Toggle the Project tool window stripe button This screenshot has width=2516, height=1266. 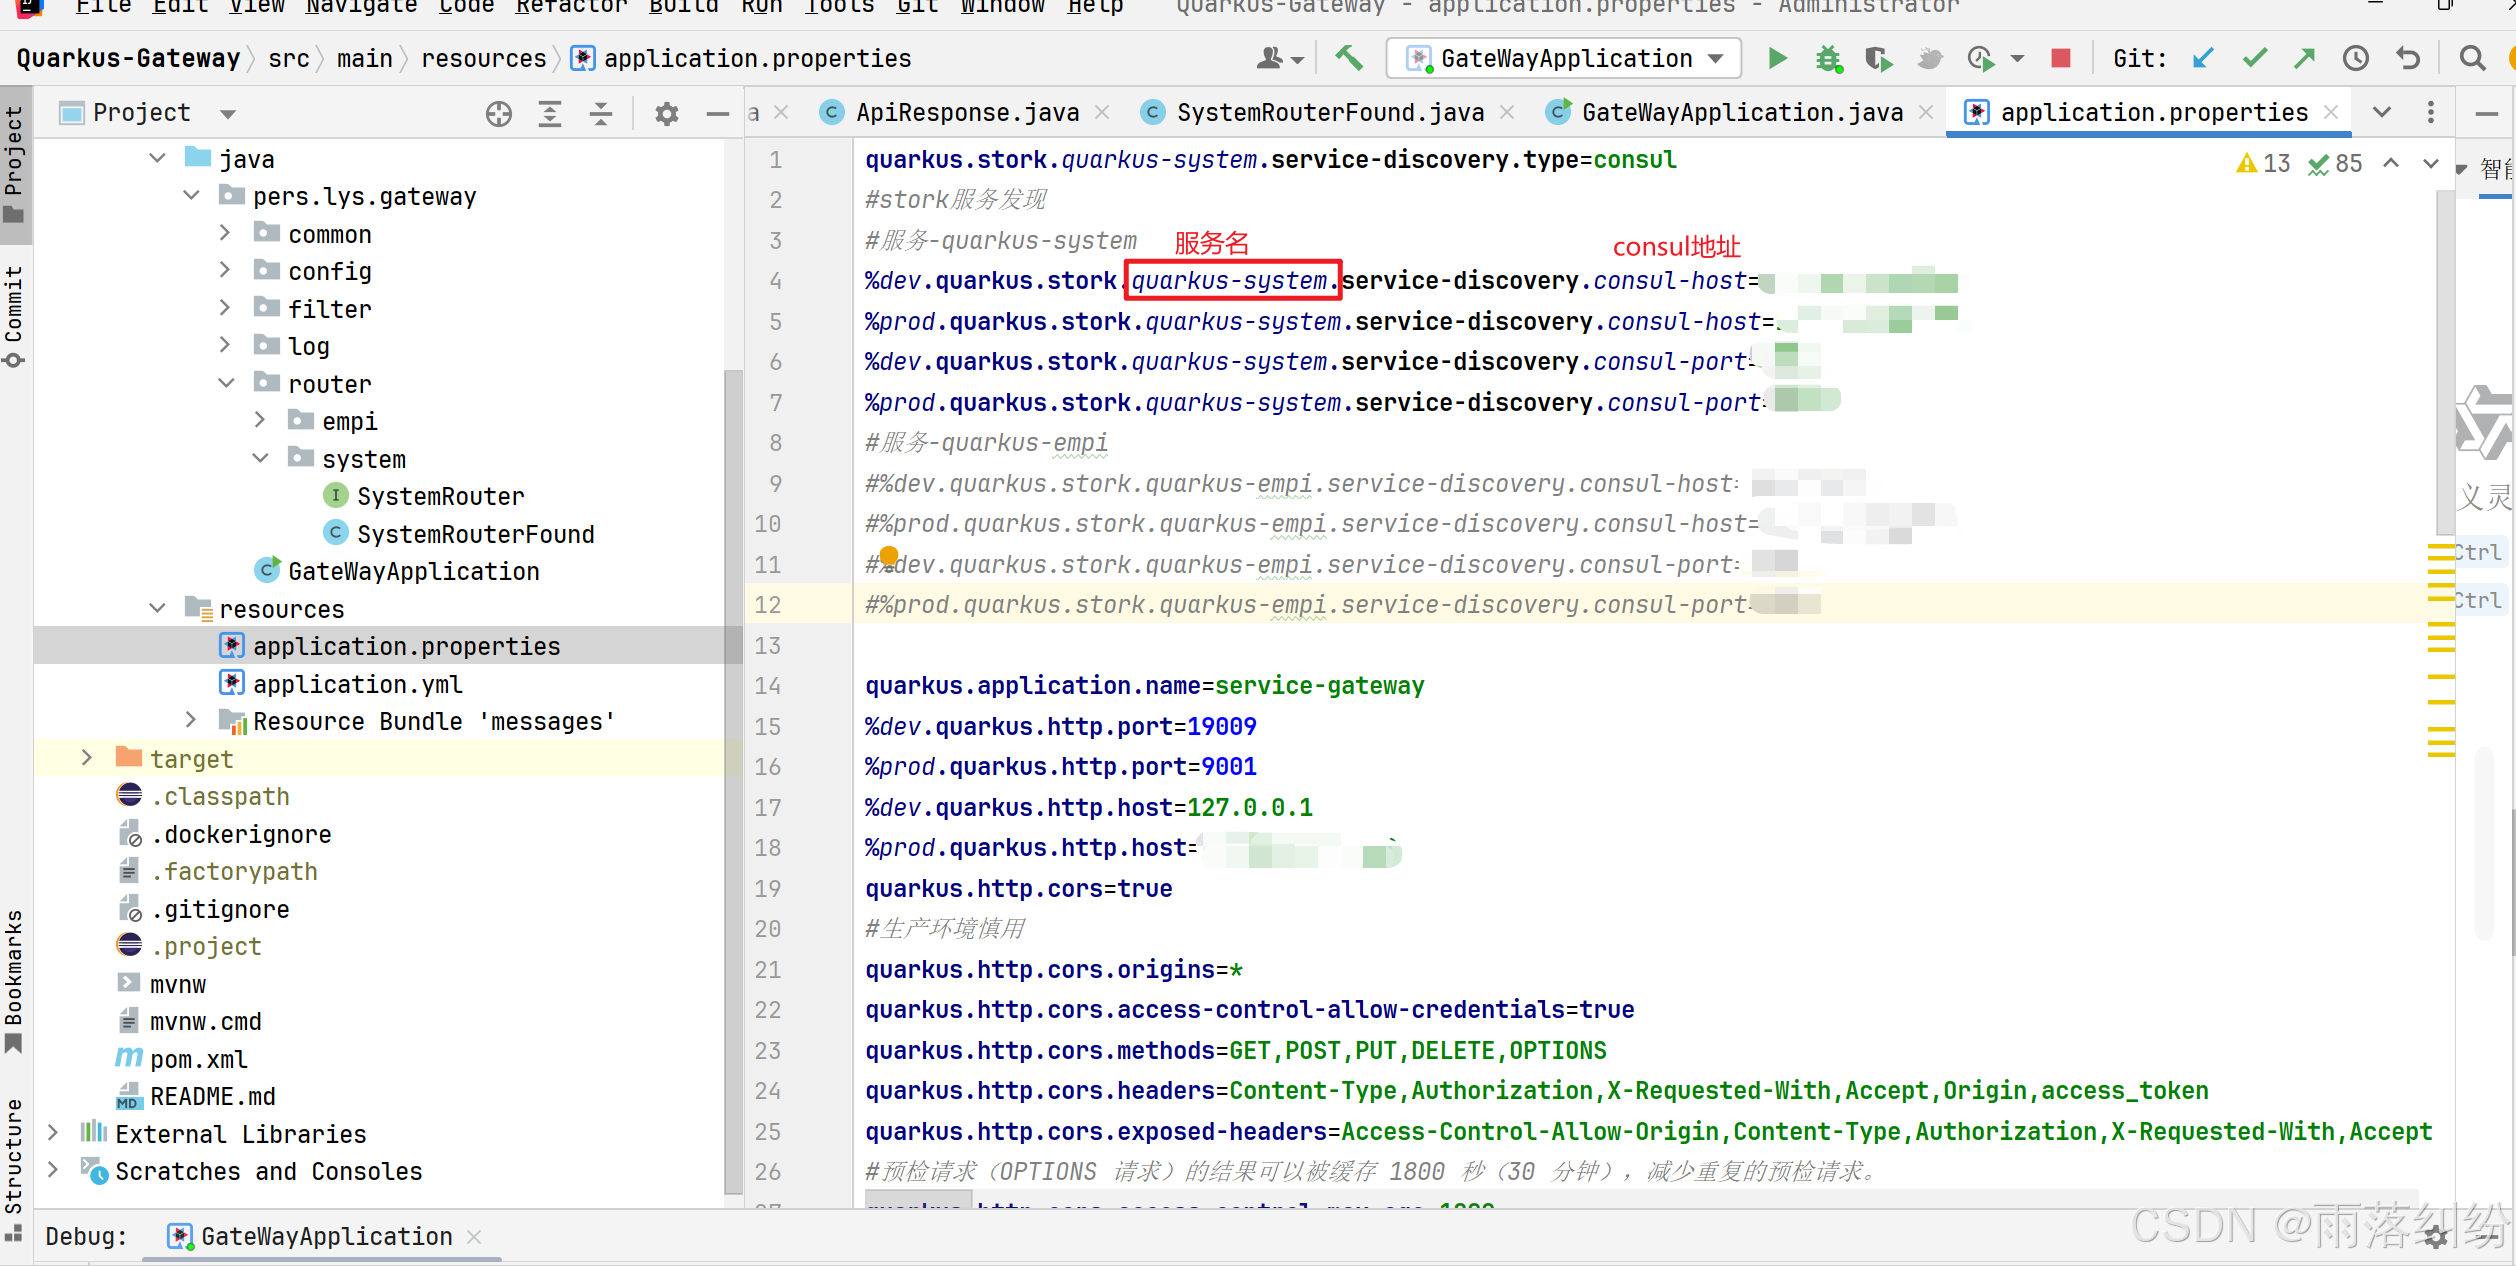[14, 165]
